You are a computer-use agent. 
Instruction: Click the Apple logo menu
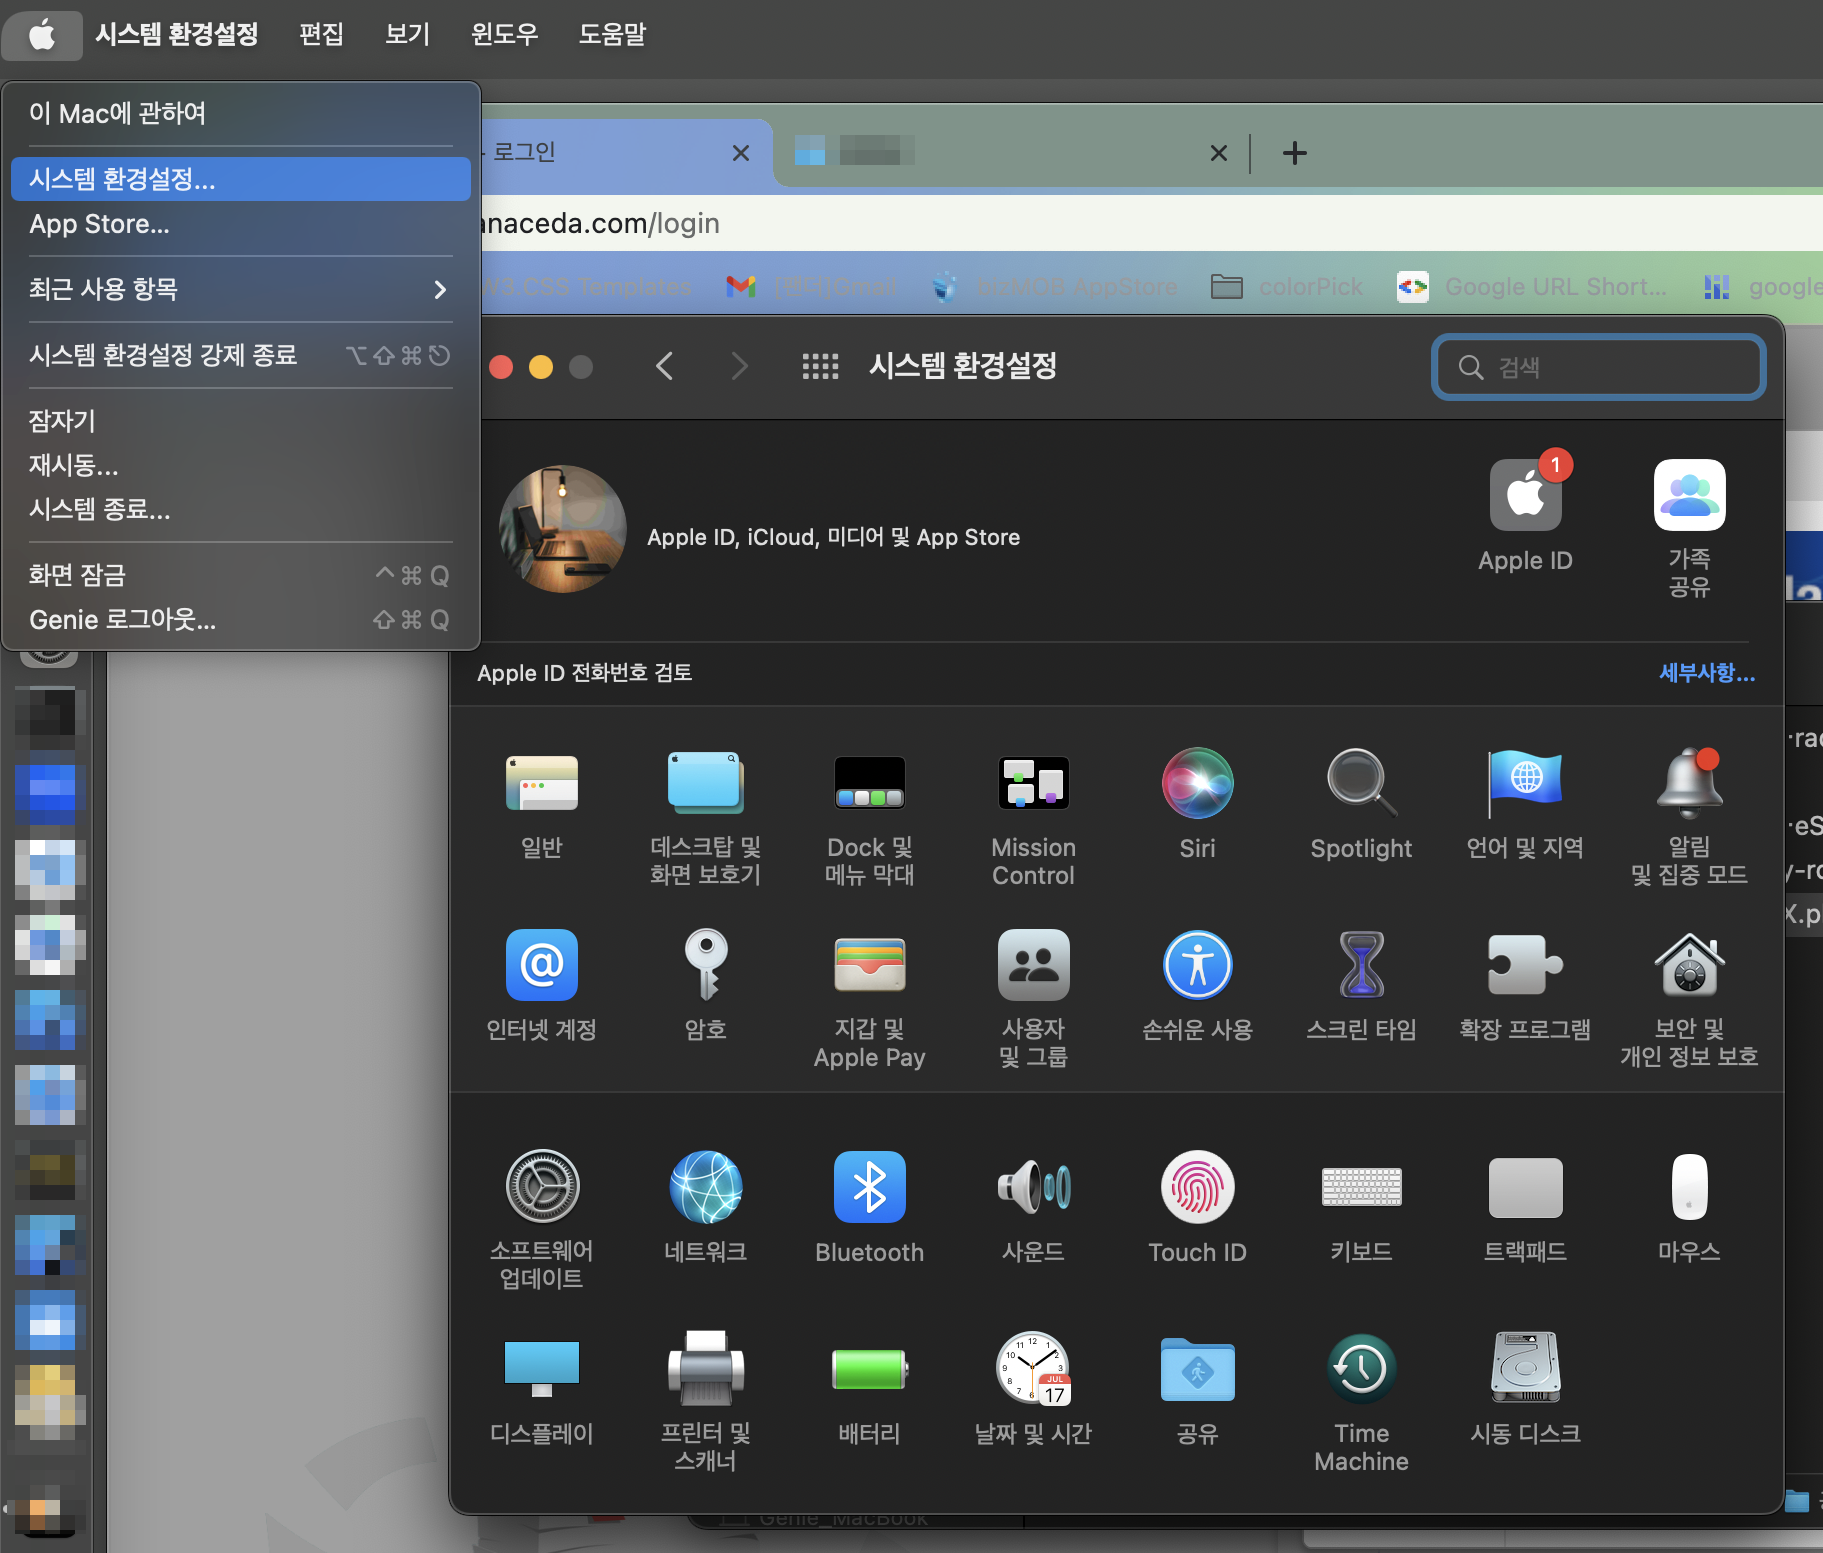pos(41,35)
